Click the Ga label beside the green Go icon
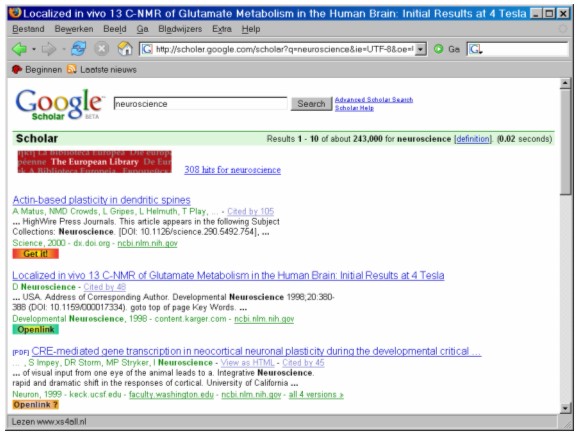The height and width of the screenshot is (439, 580). click(x=454, y=49)
